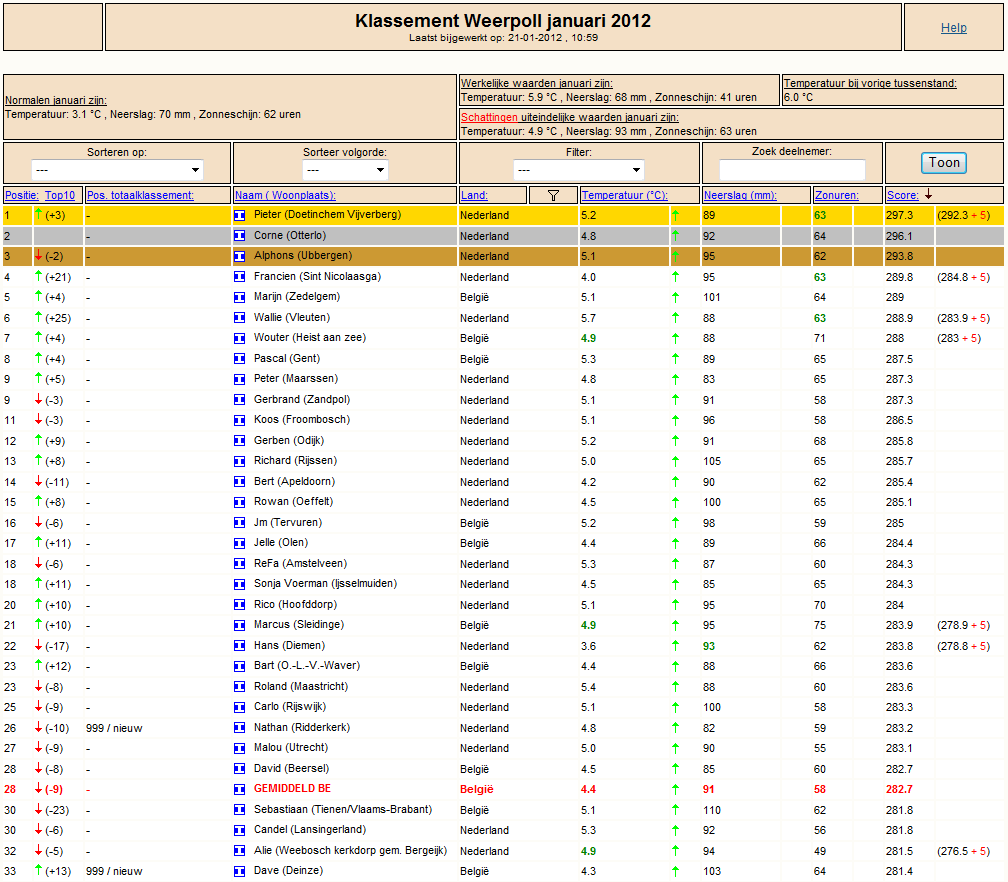1008x882 pixels.
Task: Click the blue icon beside Dave (Deinze)
Action: (240, 871)
